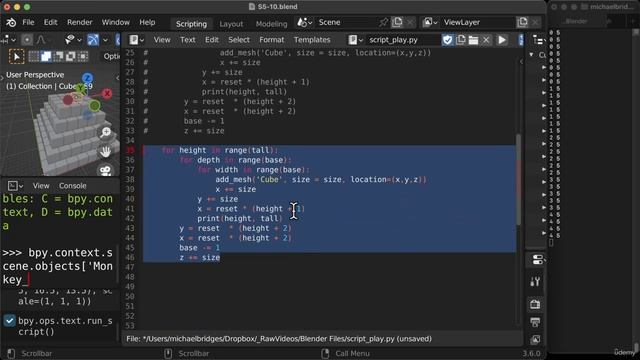Open the Console menu

tap(73, 186)
